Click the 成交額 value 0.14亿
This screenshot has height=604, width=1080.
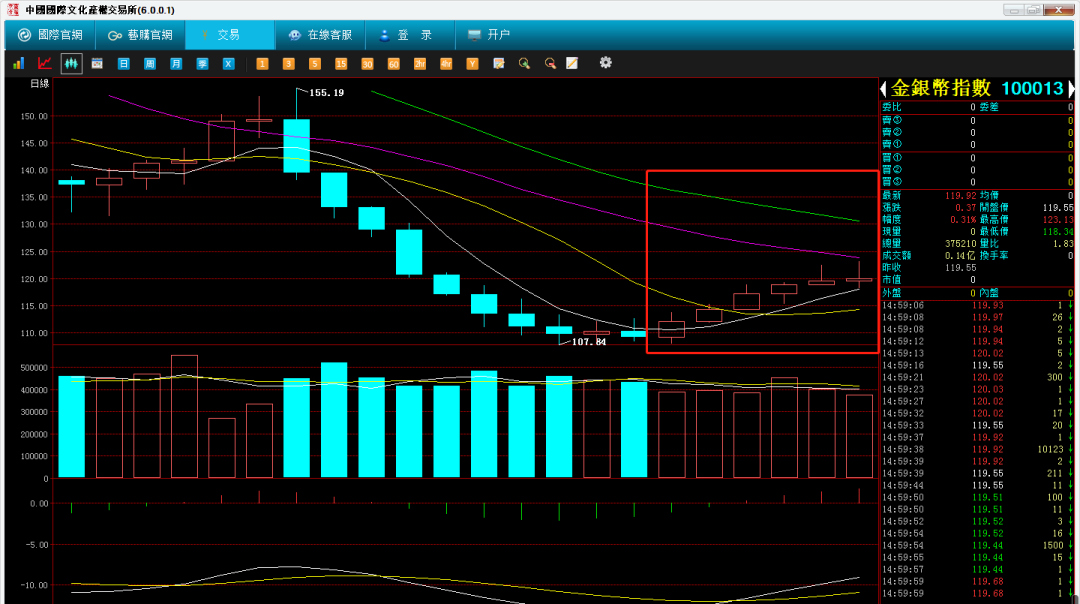click(x=960, y=256)
